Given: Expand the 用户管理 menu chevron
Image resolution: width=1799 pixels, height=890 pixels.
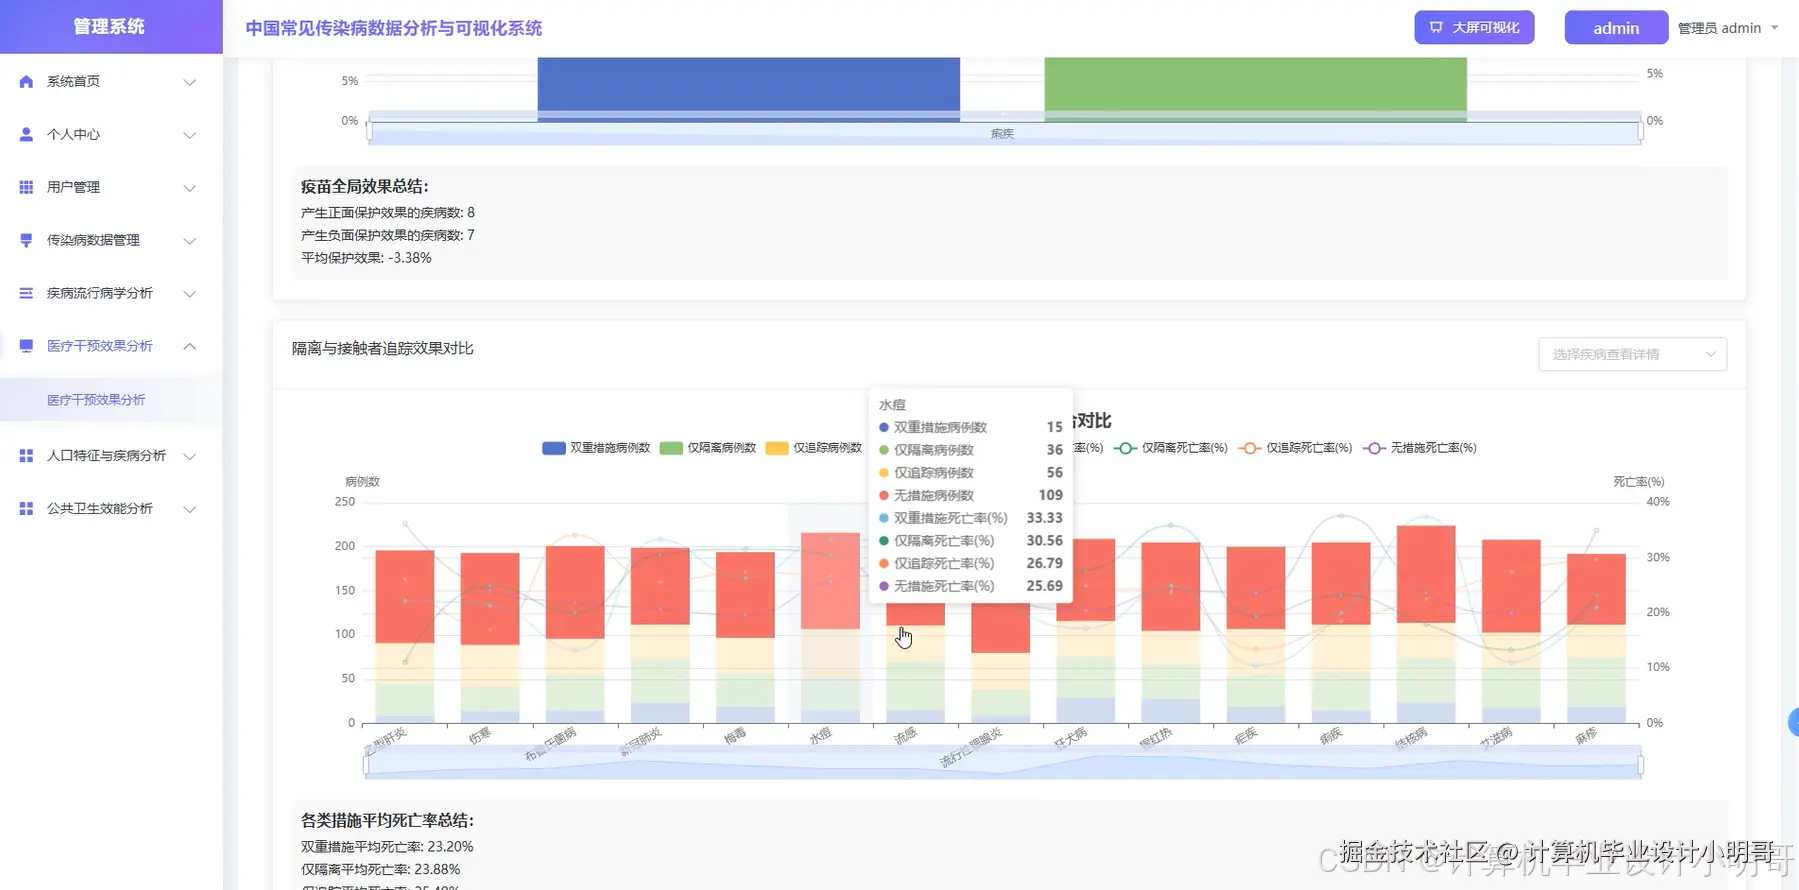Looking at the screenshot, I should pyautogui.click(x=189, y=188).
